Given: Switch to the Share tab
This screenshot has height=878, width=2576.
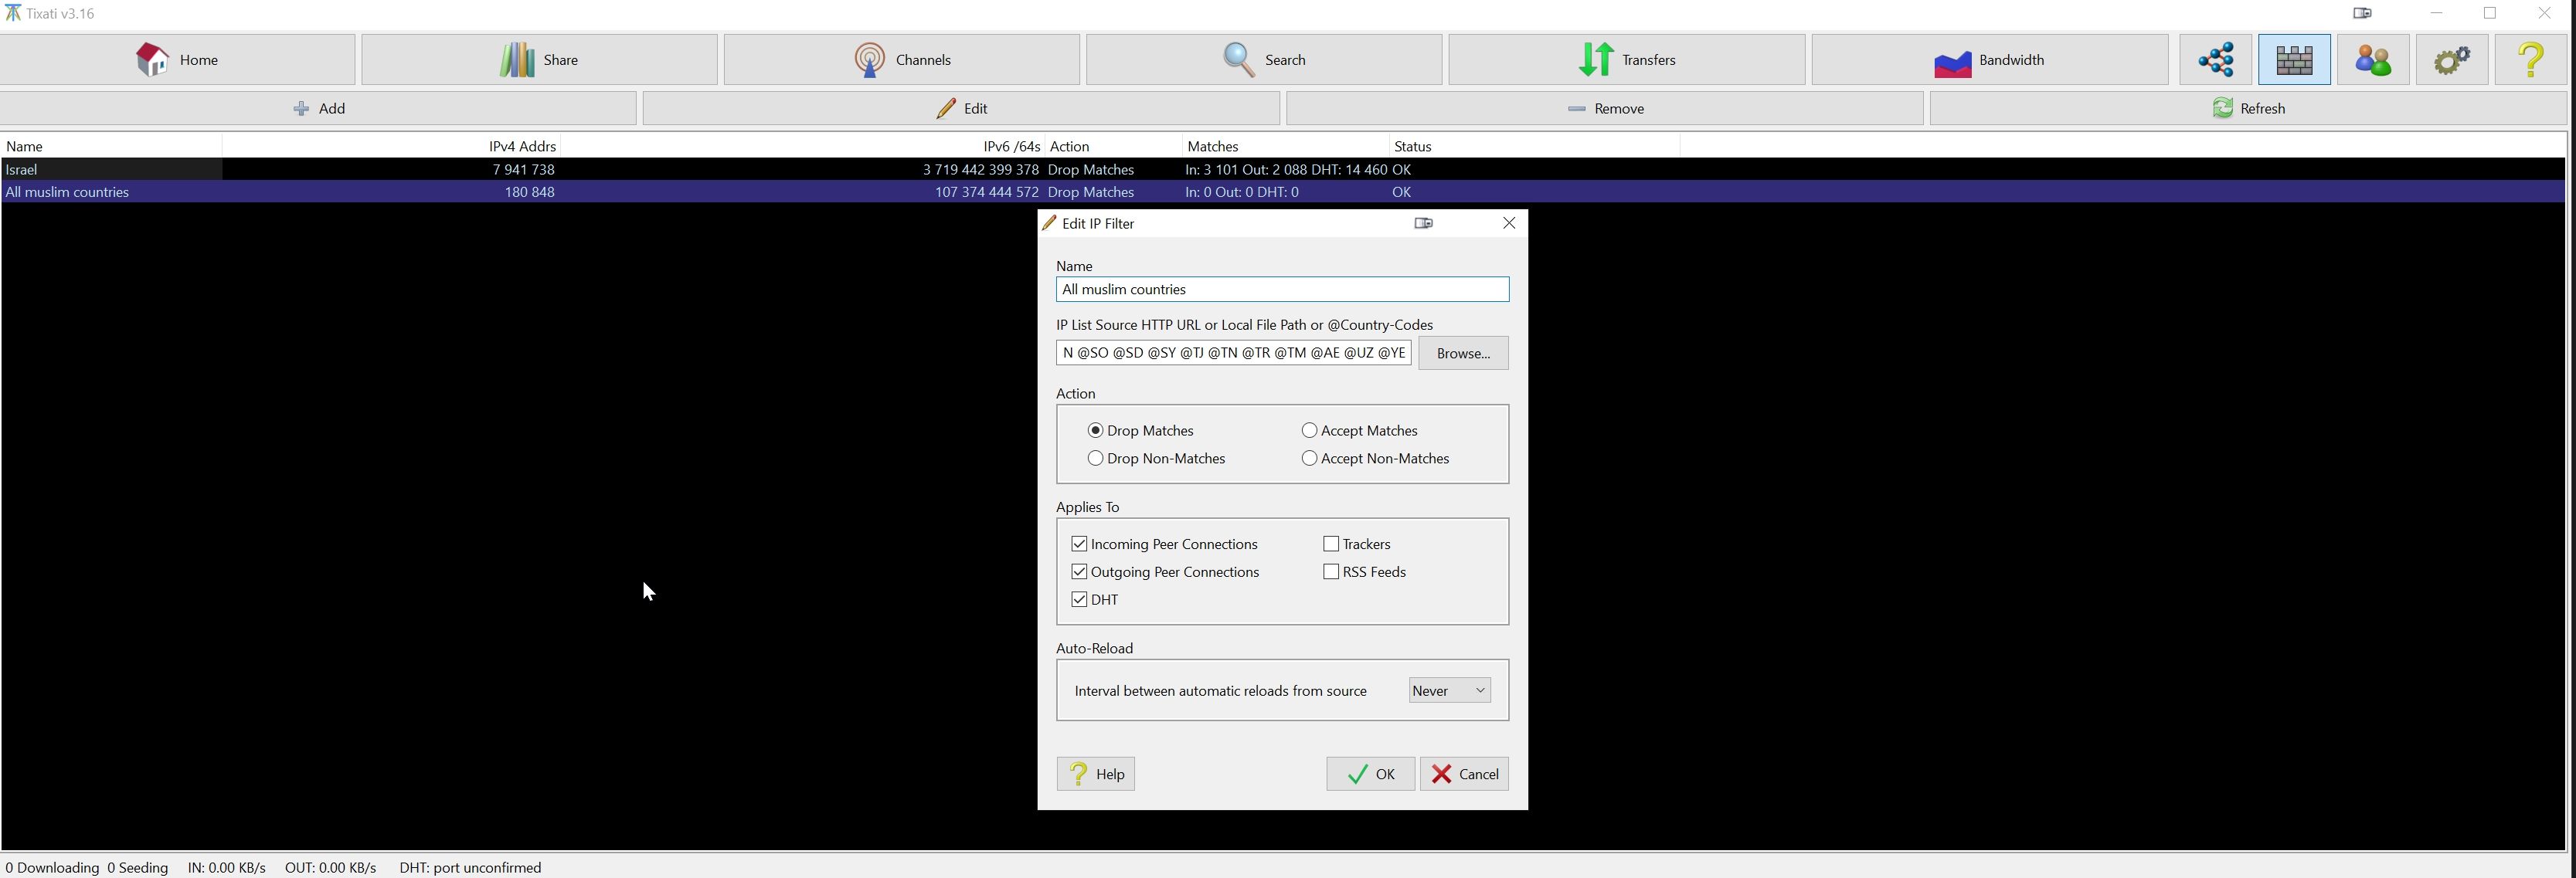Looking at the screenshot, I should tap(539, 60).
